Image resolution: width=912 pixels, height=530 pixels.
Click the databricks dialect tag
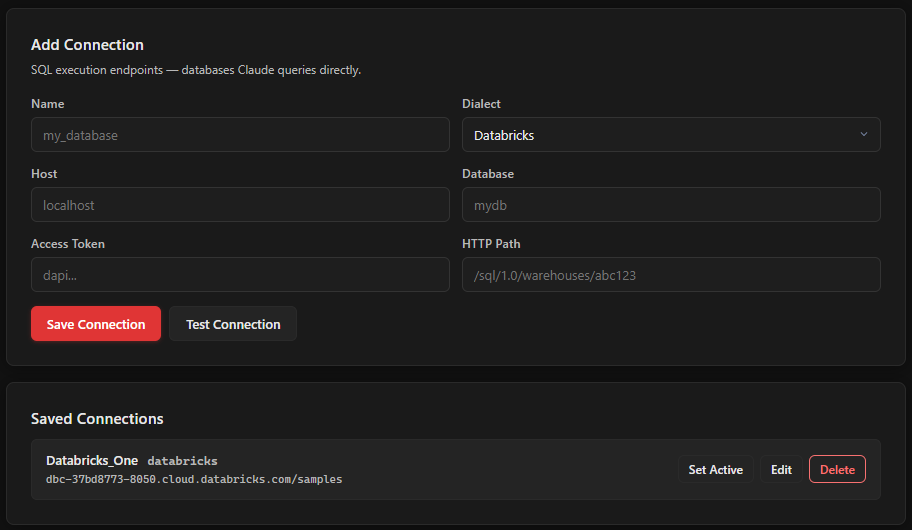pos(183,461)
